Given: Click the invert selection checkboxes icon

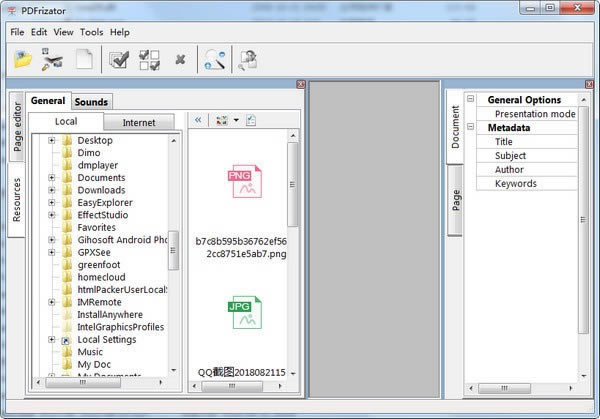Looking at the screenshot, I should point(149,60).
